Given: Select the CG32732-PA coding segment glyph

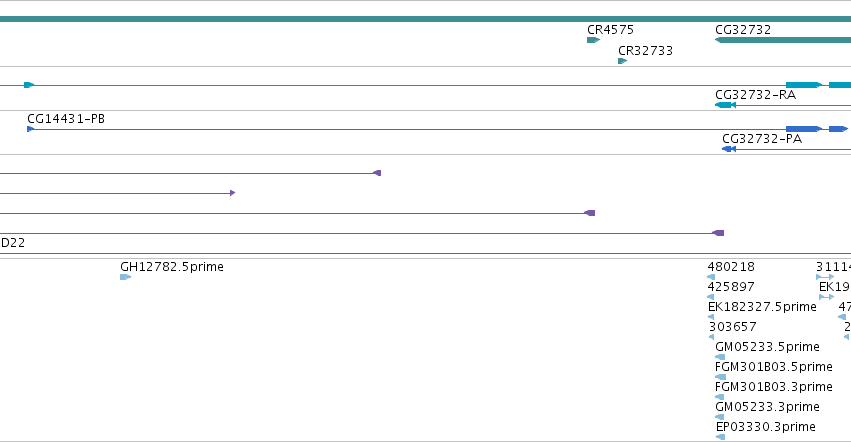Looking at the screenshot, I should [729, 149].
